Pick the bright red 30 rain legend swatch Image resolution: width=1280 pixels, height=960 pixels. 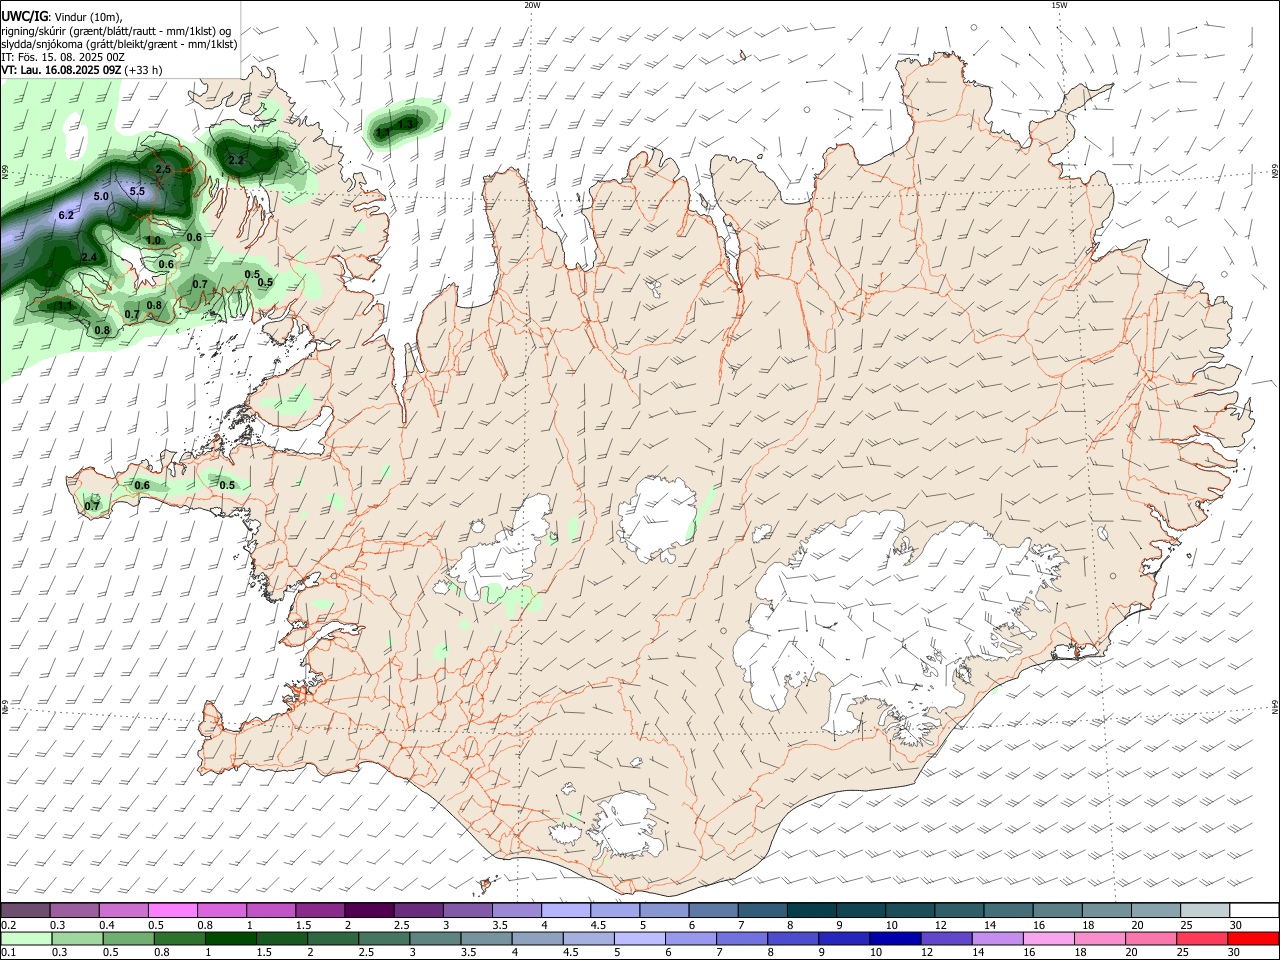(1252, 938)
